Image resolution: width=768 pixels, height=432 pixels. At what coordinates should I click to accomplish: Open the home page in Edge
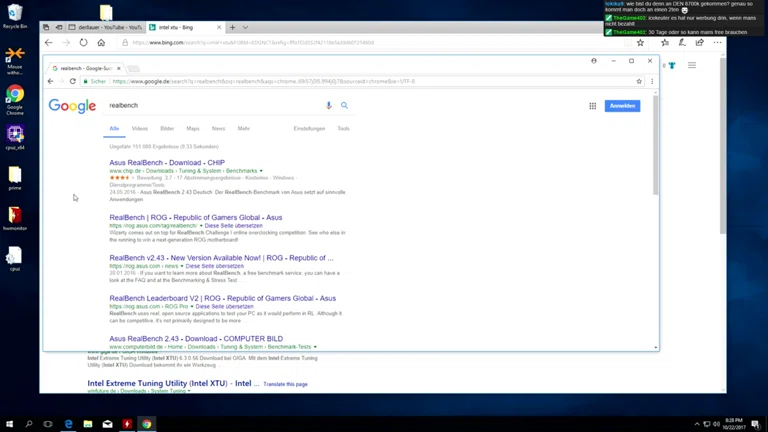pyautogui.click(x=101, y=43)
